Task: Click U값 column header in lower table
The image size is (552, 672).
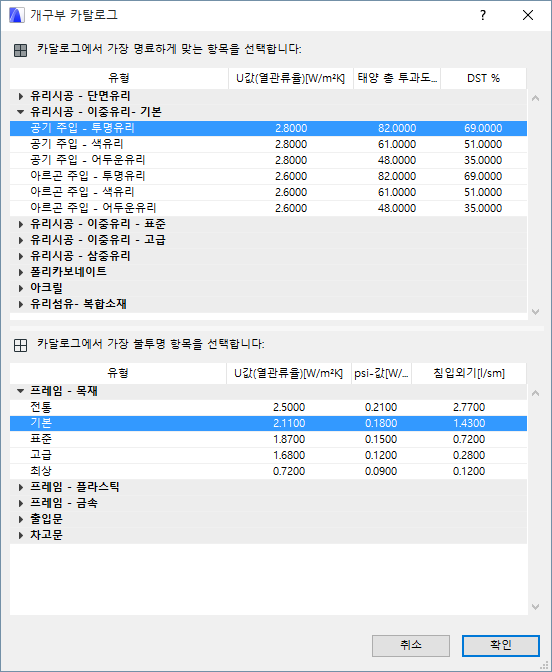Action: [289, 373]
